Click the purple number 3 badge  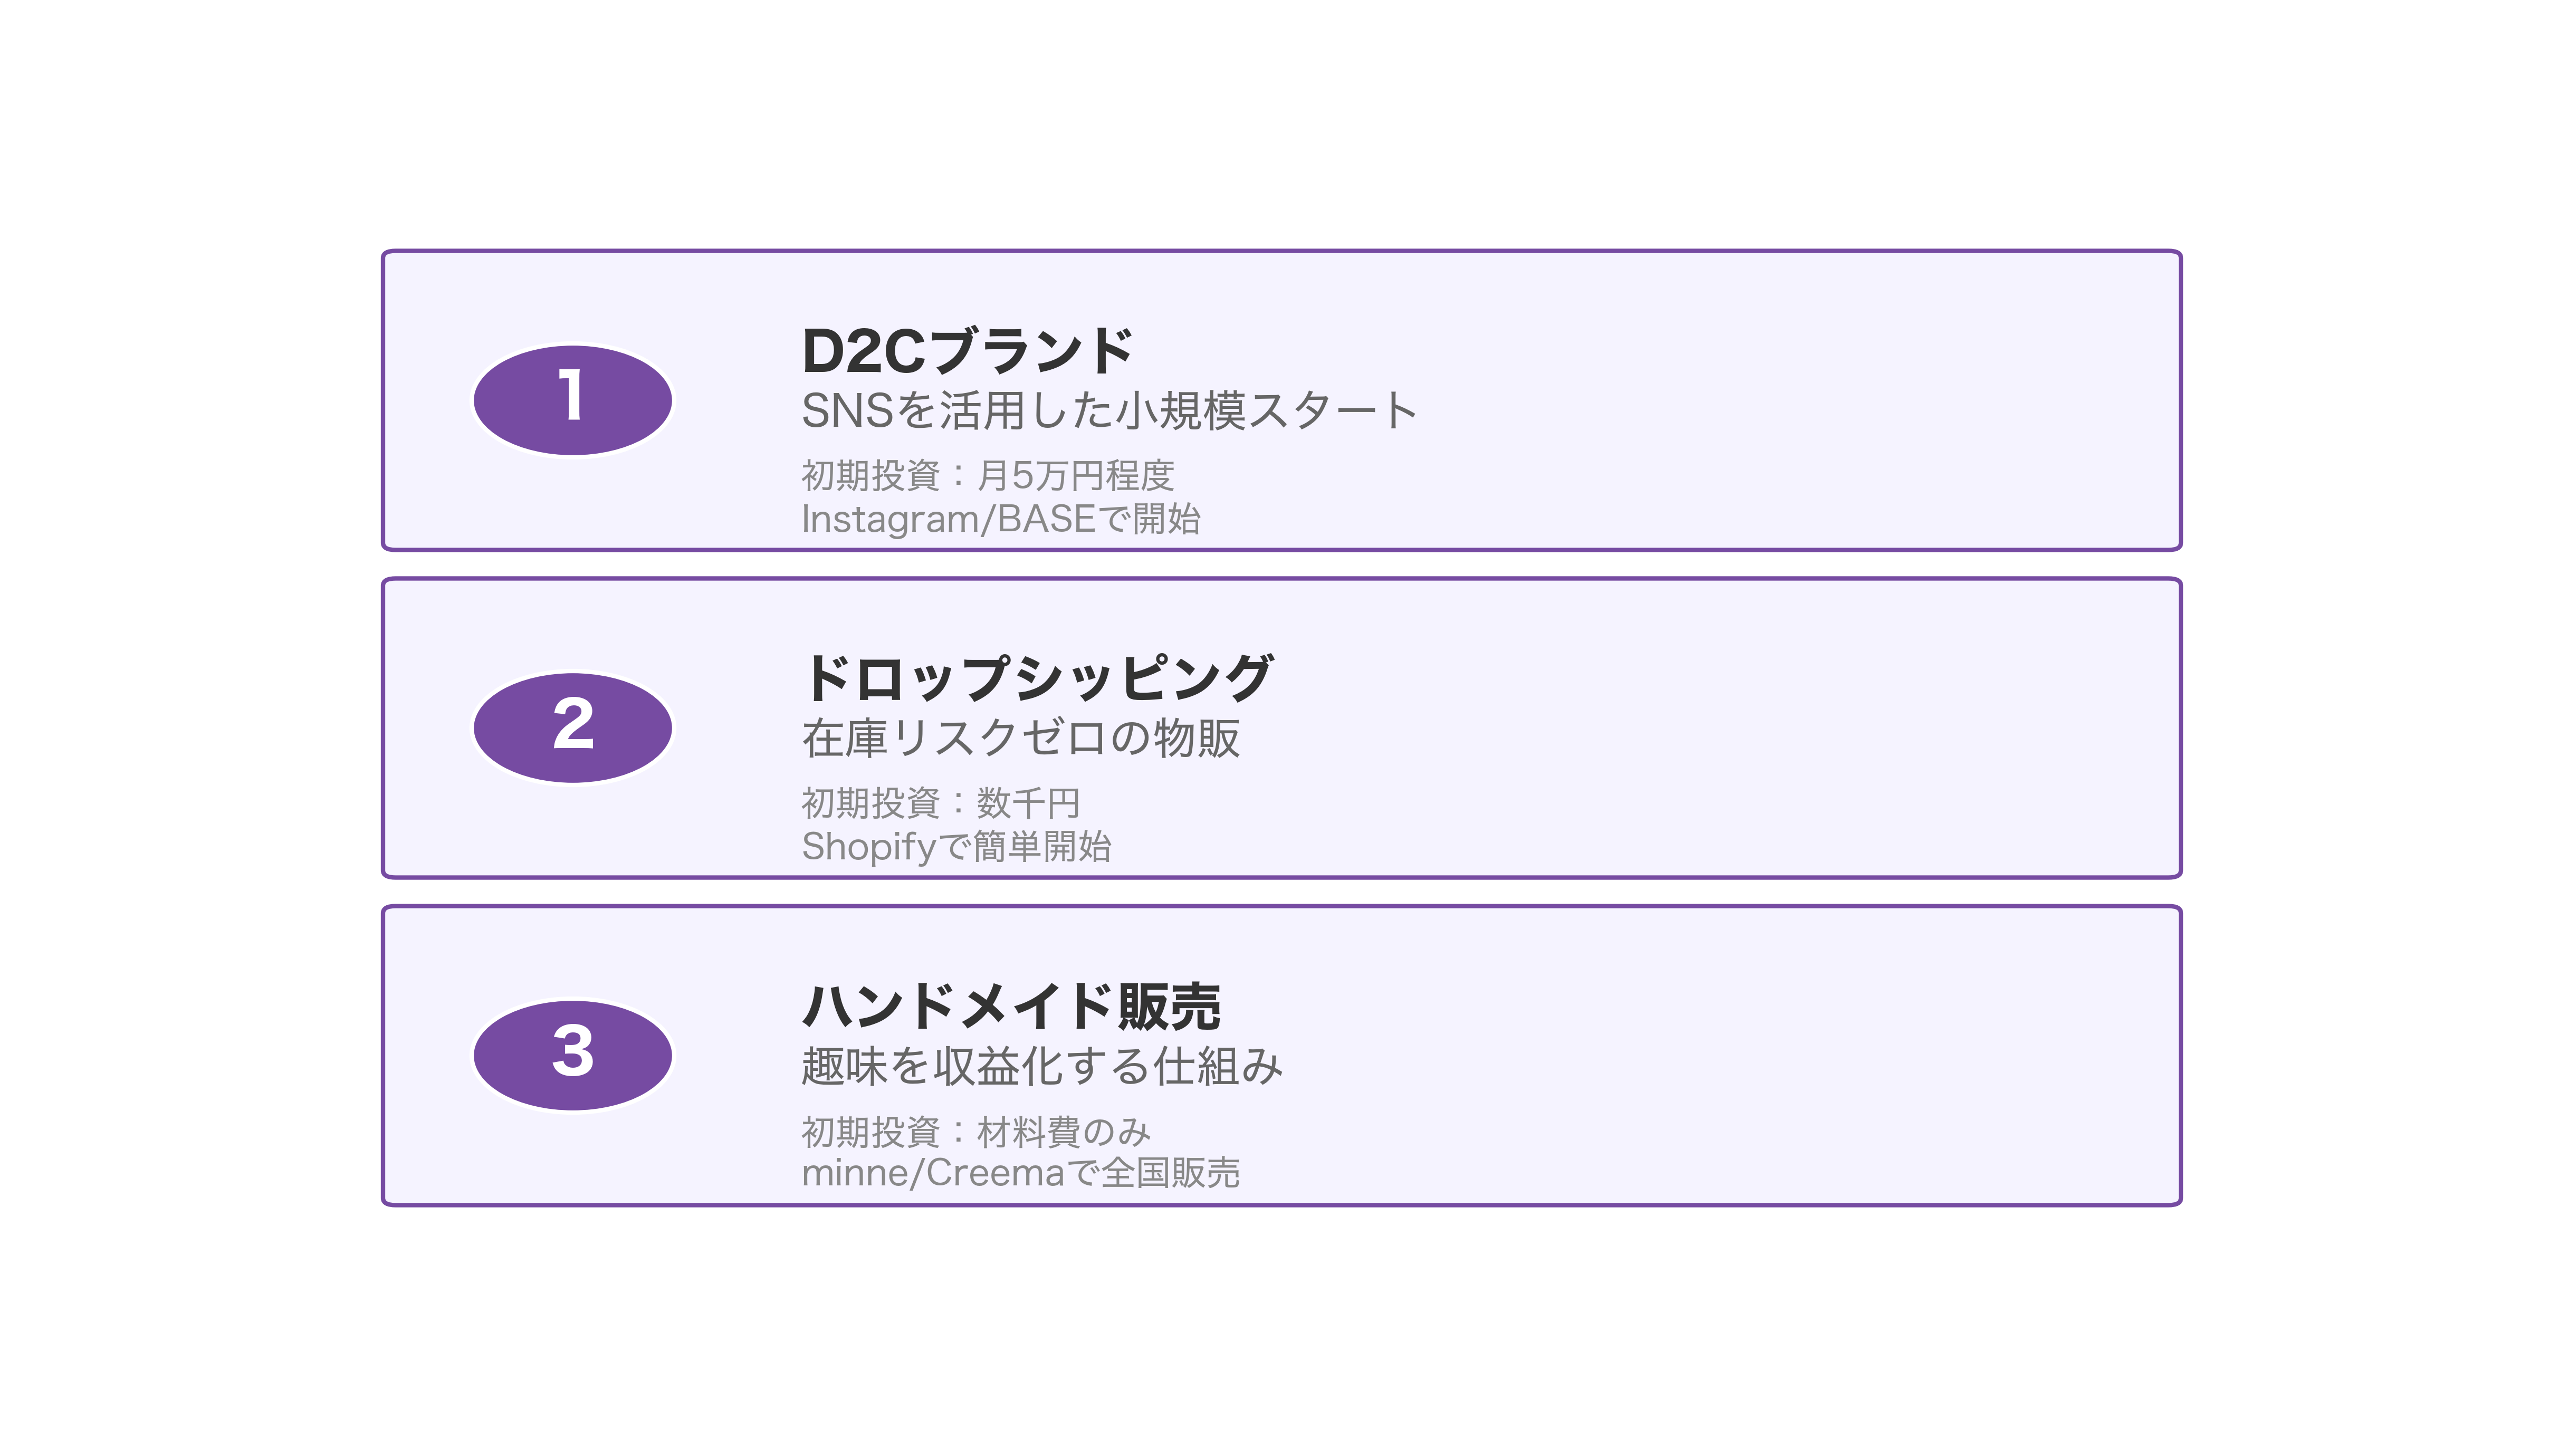pos(572,1055)
